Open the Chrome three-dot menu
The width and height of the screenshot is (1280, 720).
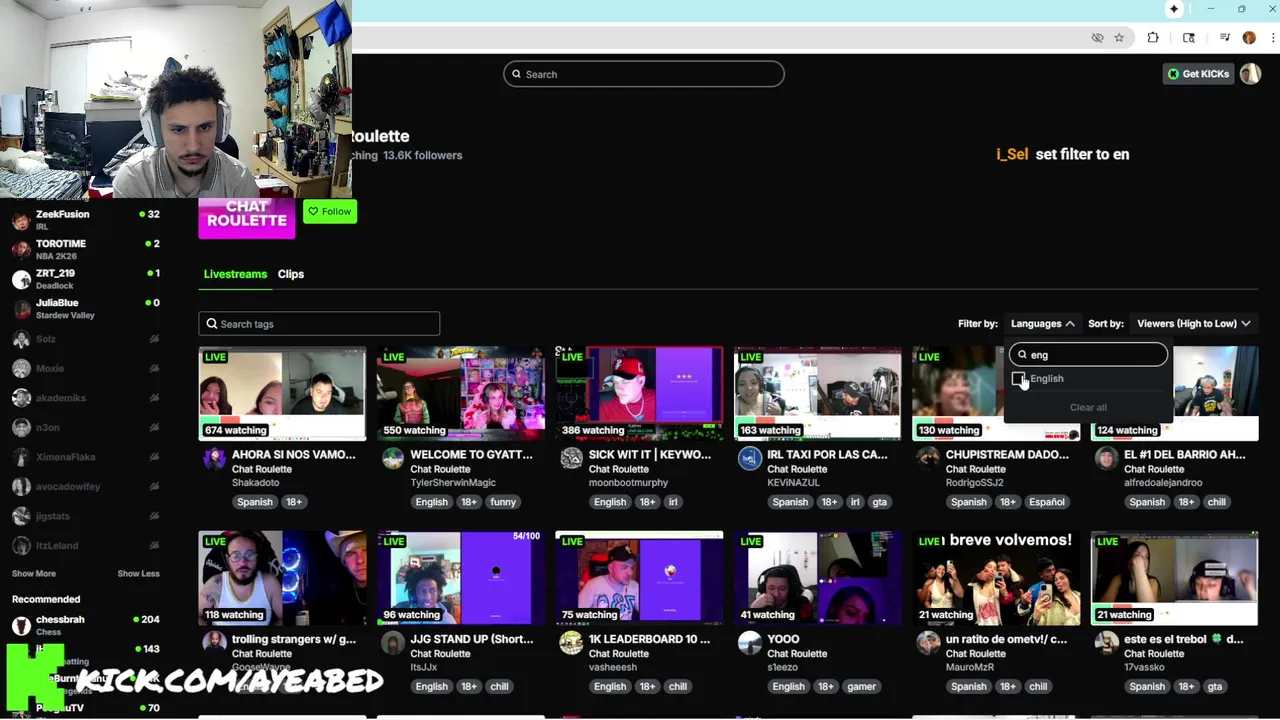click(1271, 38)
